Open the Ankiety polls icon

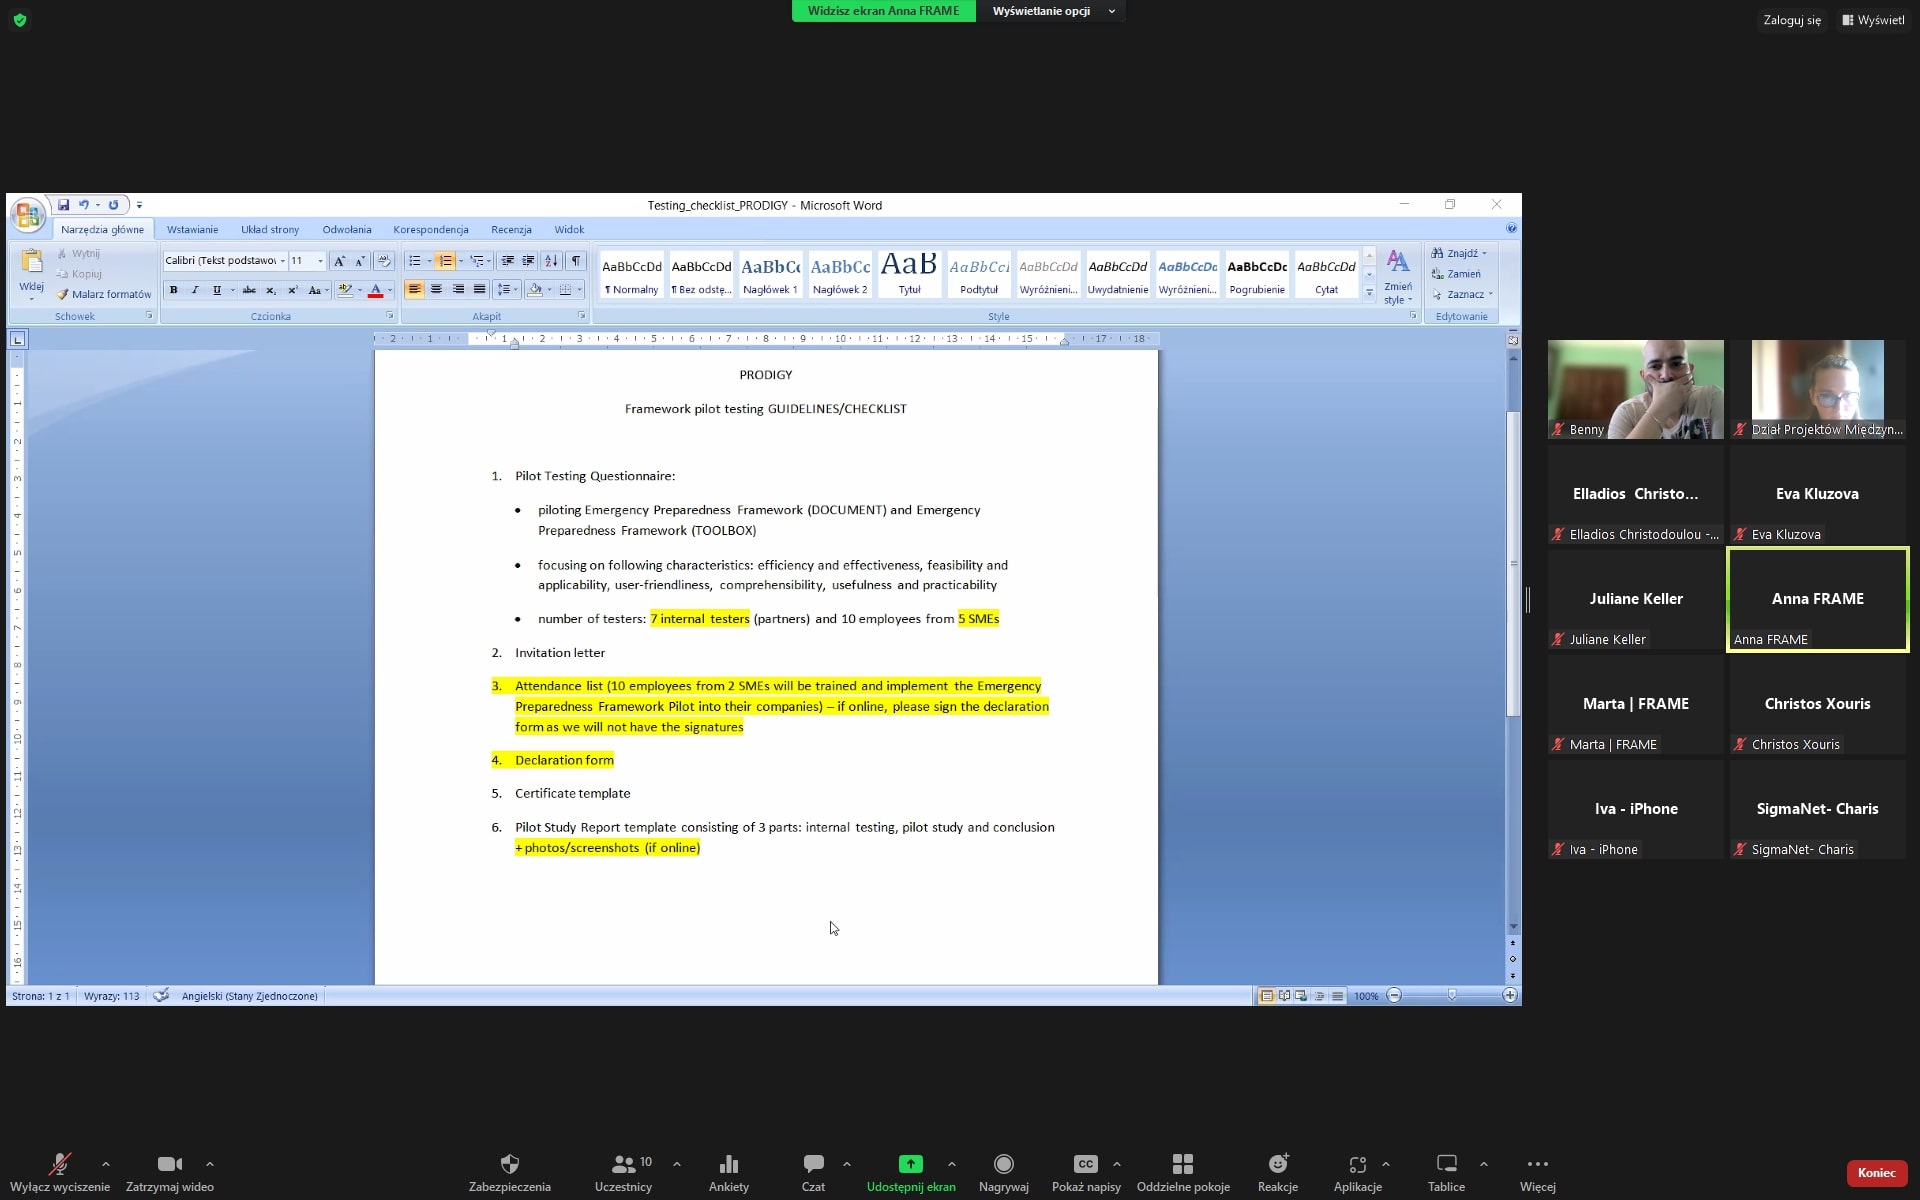[x=728, y=1164]
